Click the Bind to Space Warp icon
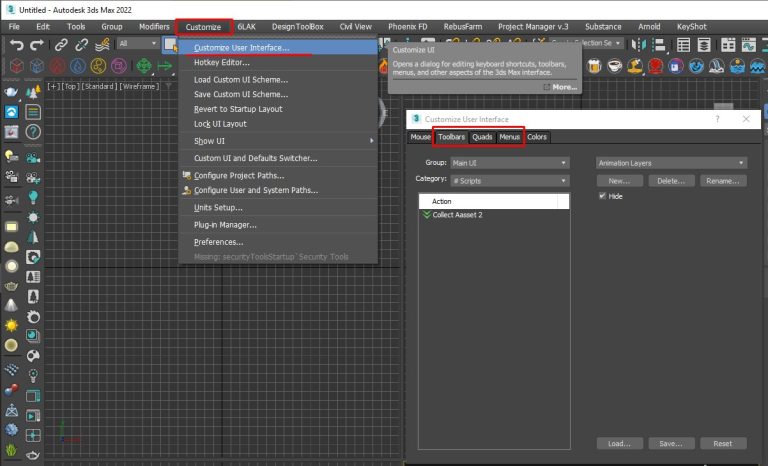The height and width of the screenshot is (466, 768). click(102, 45)
